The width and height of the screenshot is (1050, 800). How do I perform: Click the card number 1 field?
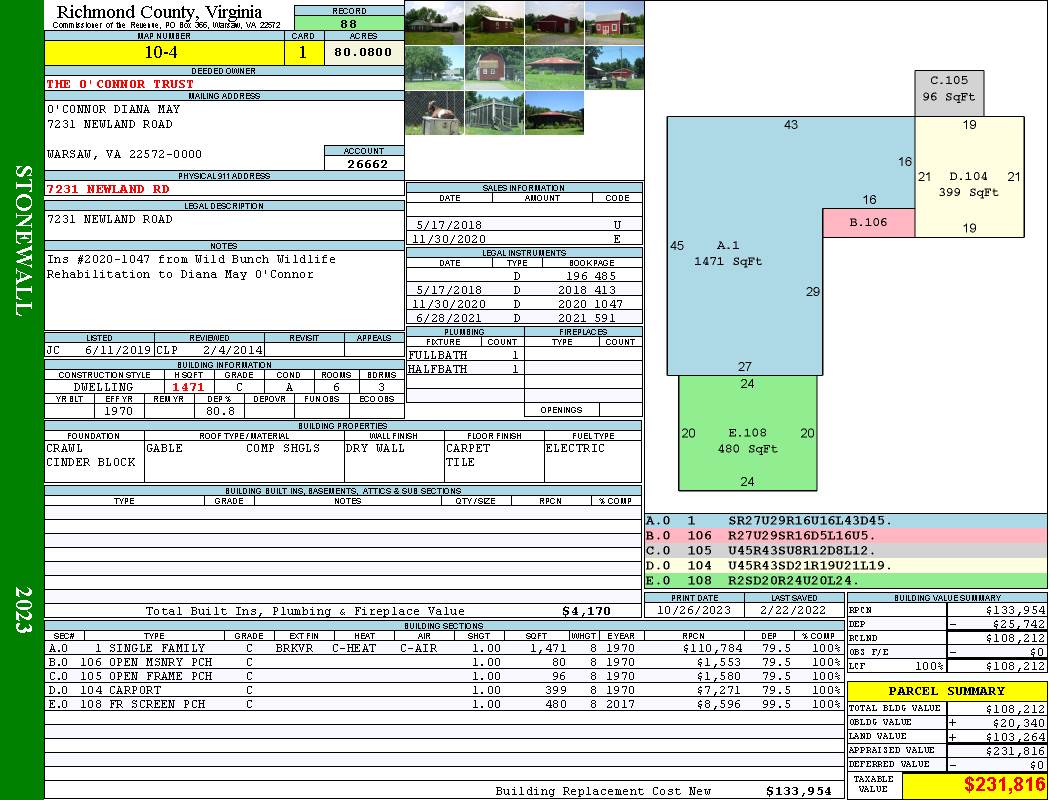tap(303, 52)
